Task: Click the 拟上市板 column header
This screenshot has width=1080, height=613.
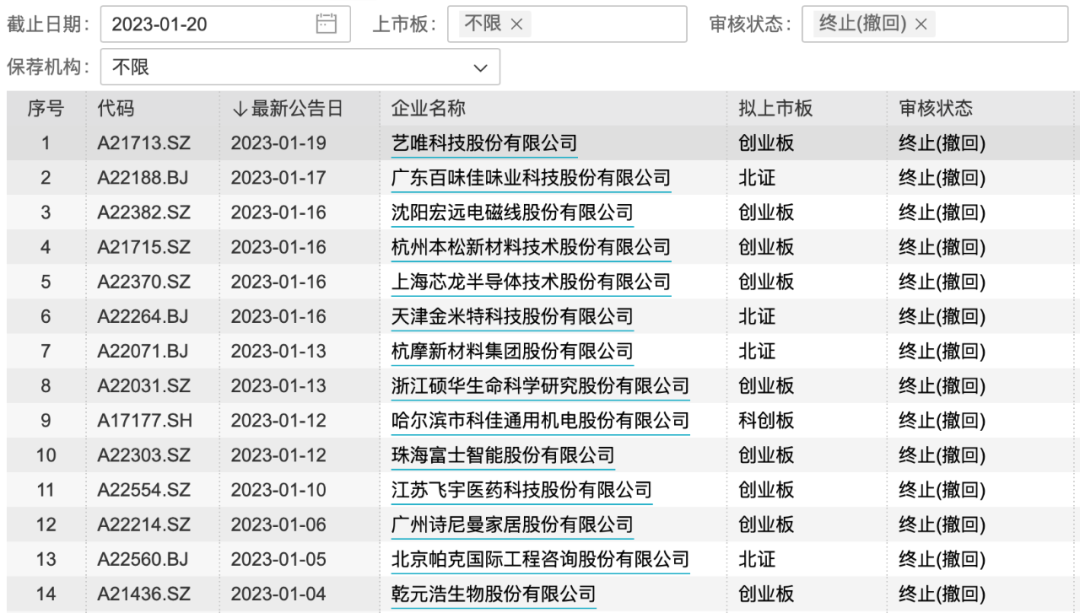Action: pos(775,109)
